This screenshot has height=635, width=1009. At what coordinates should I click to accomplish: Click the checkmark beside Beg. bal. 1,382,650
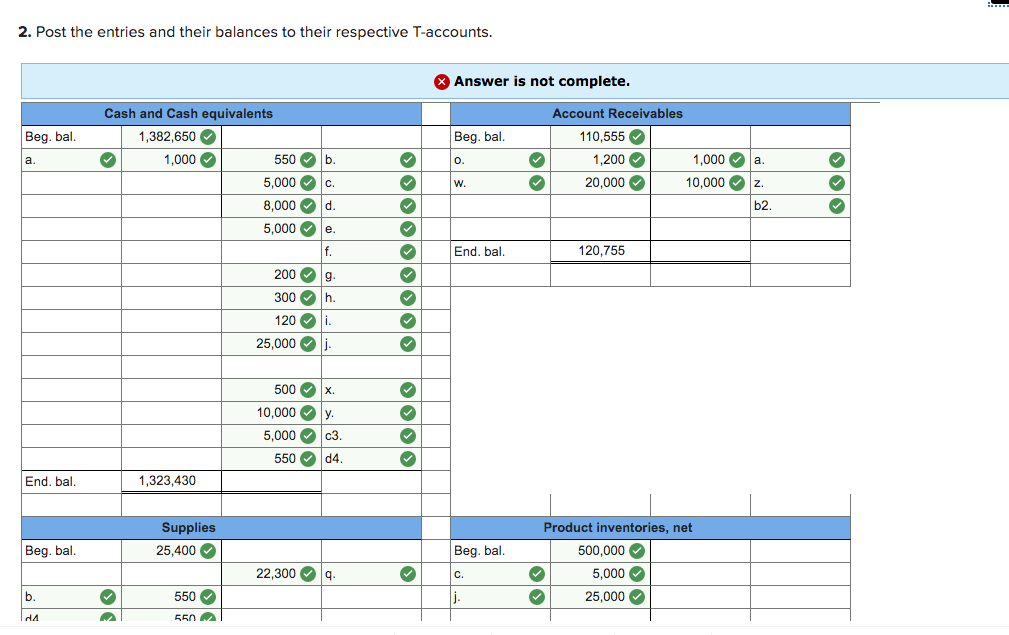pos(209,137)
